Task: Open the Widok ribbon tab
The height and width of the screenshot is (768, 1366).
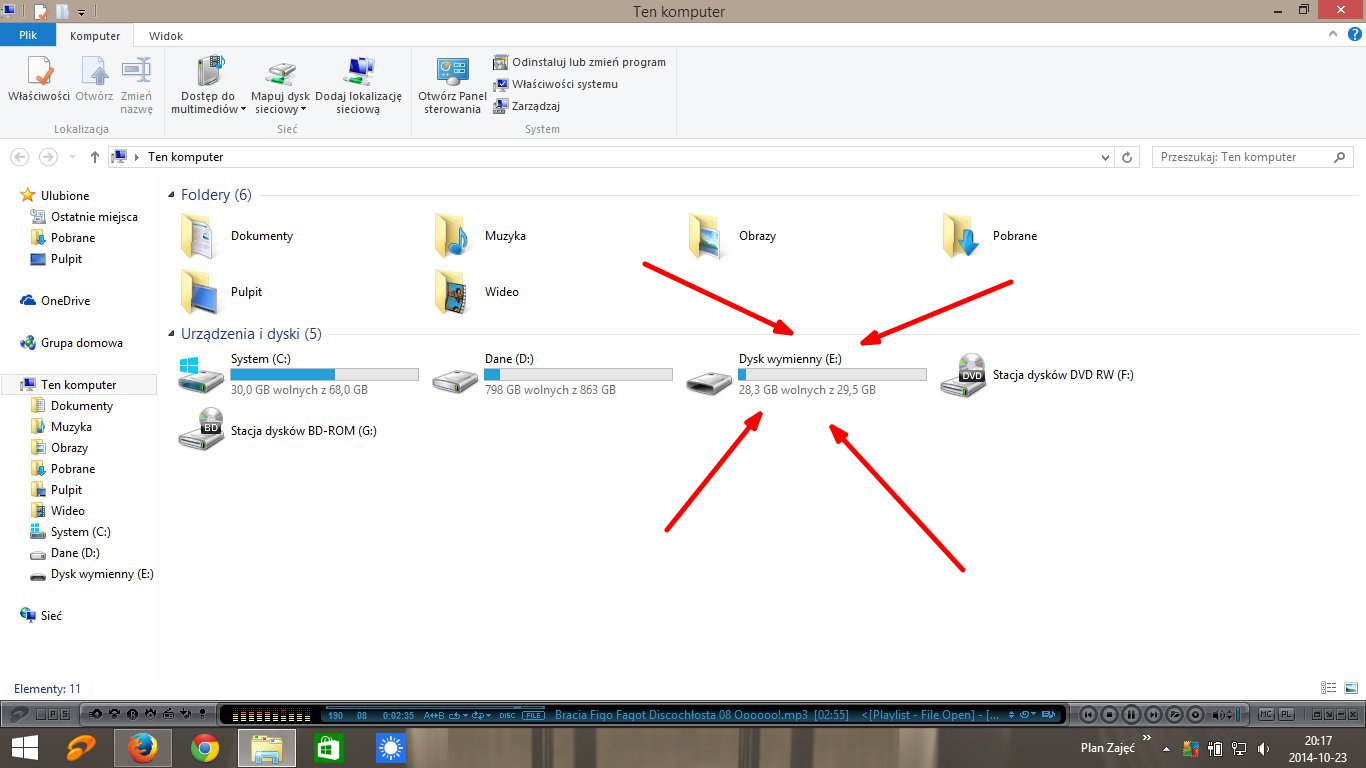Action: coord(166,36)
